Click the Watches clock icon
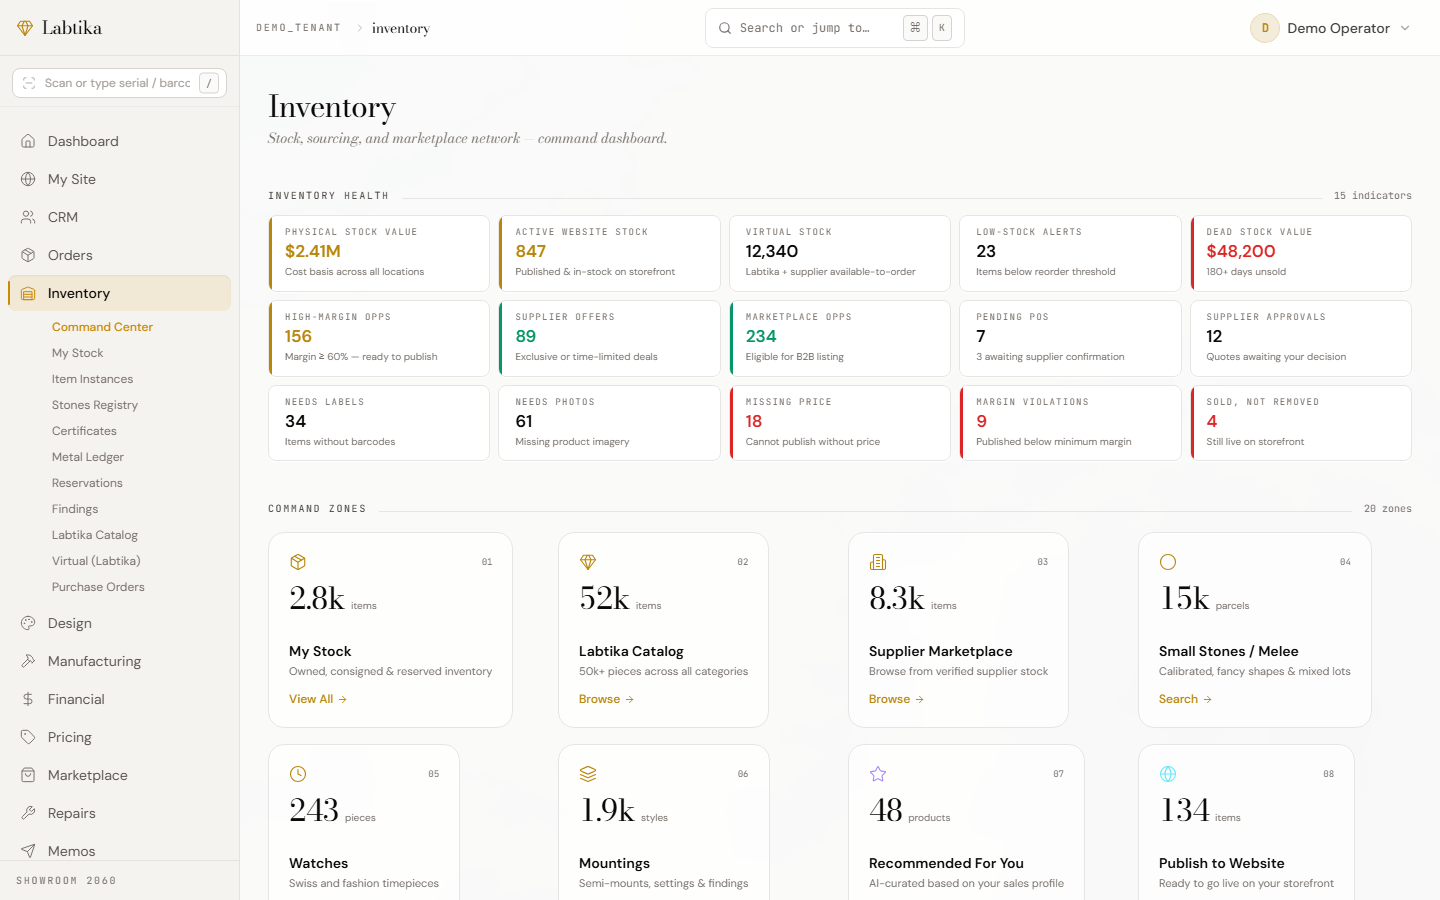This screenshot has width=1440, height=900. point(298,774)
